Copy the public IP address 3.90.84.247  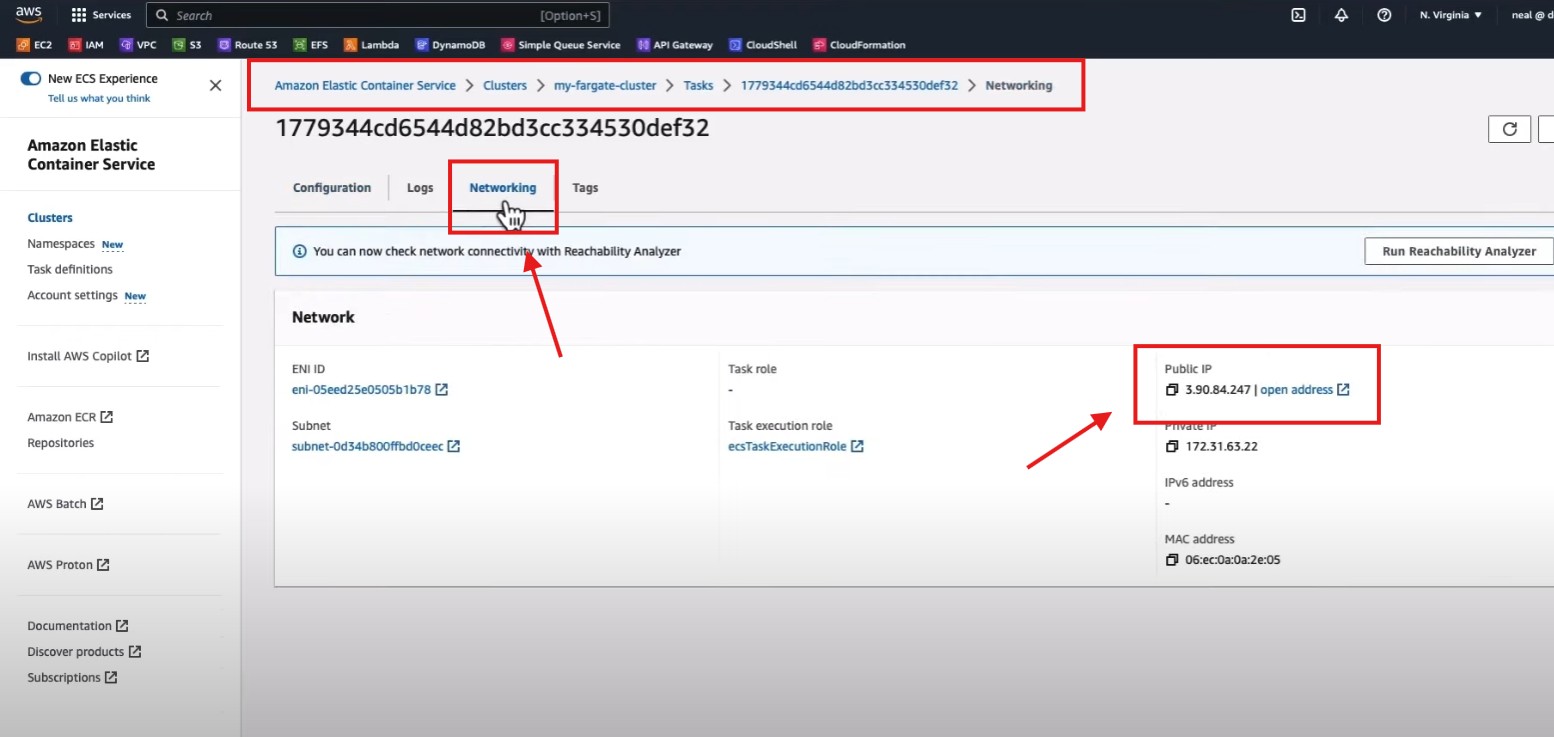click(x=1172, y=390)
